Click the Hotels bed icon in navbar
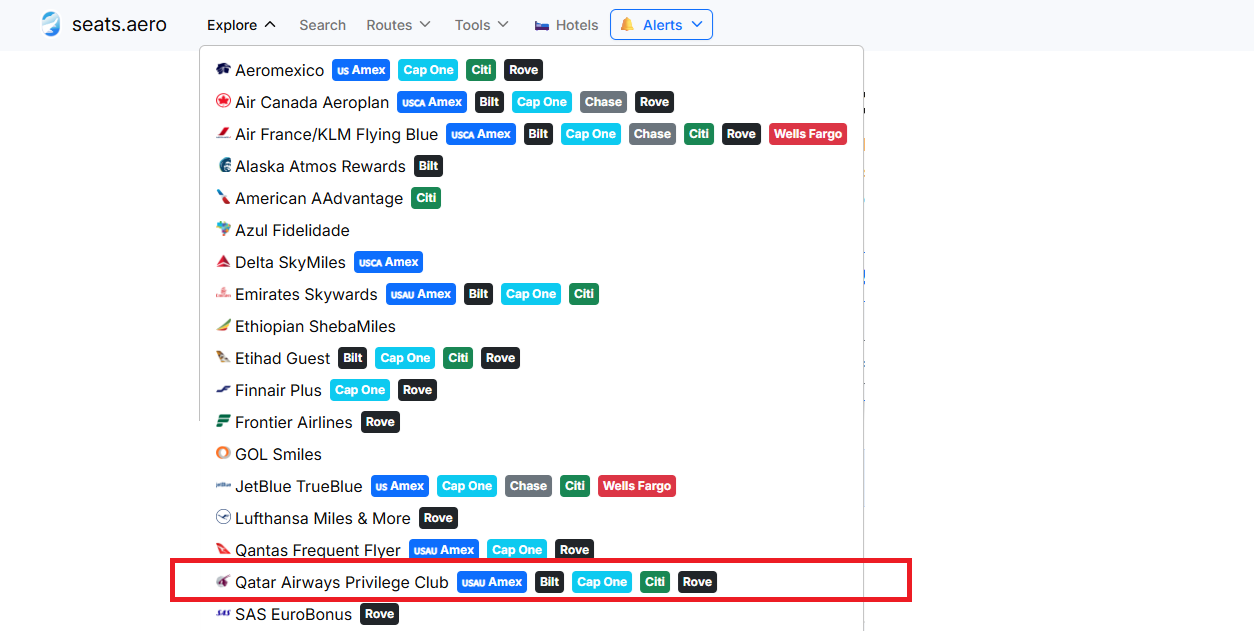Viewport: 1254px width, 636px height. (542, 25)
